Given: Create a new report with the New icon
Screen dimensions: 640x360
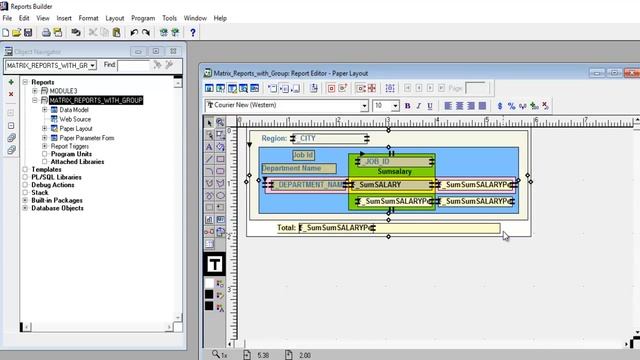Looking at the screenshot, I should 6,33.
